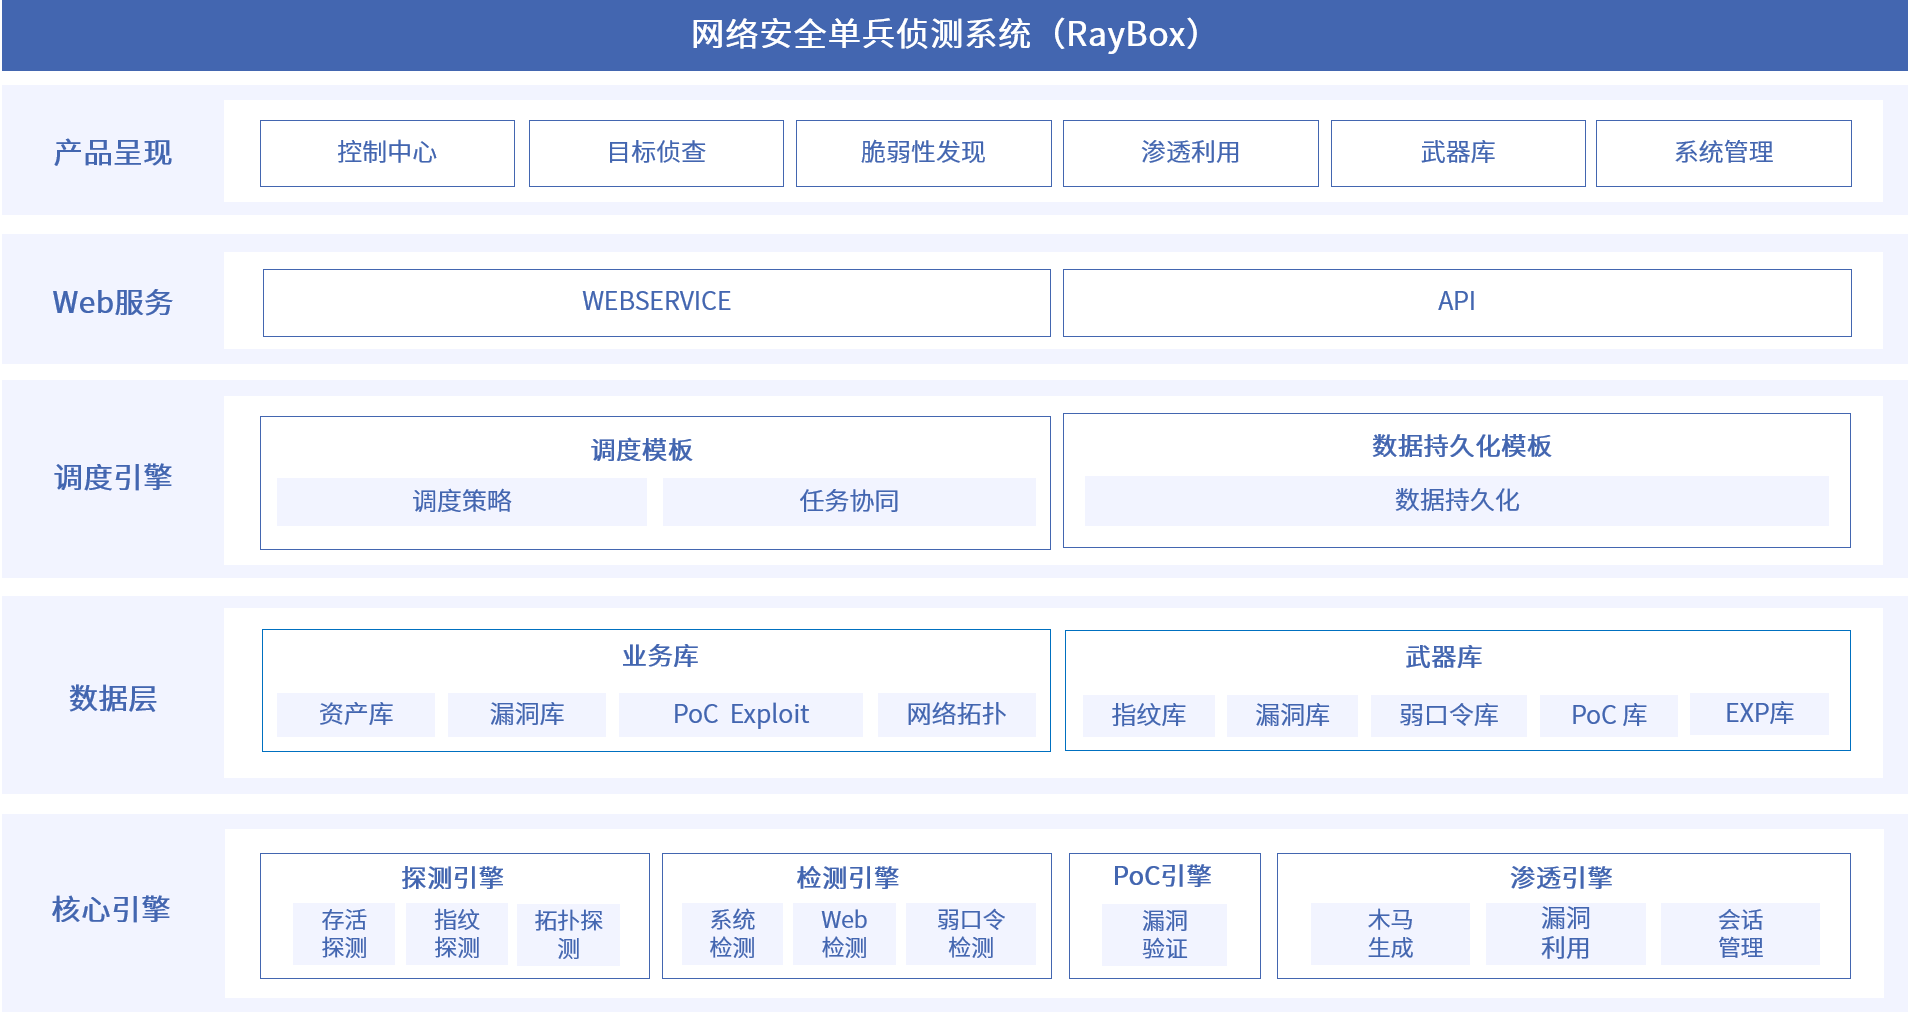The height and width of the screenshot is (1012, 1908).
Task: Click the WEBSERVICE block
Action: click(x=656, y=301)
